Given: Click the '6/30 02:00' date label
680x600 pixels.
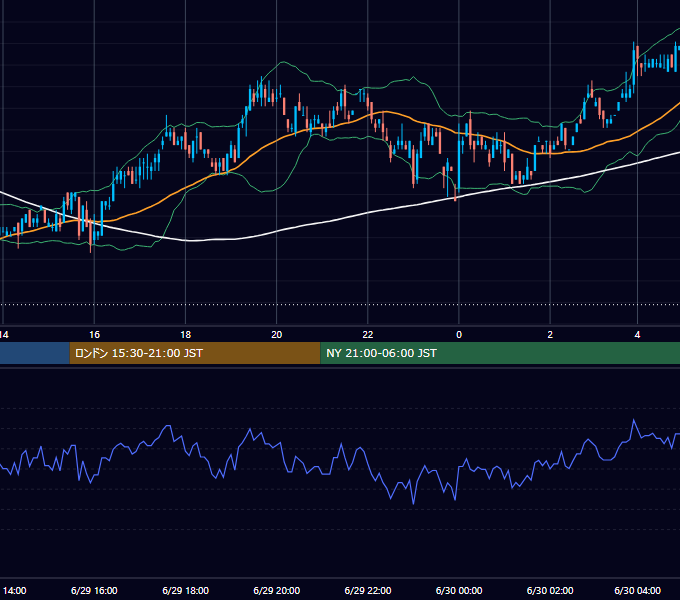Looking at the screenshot, I should point(550,590).
